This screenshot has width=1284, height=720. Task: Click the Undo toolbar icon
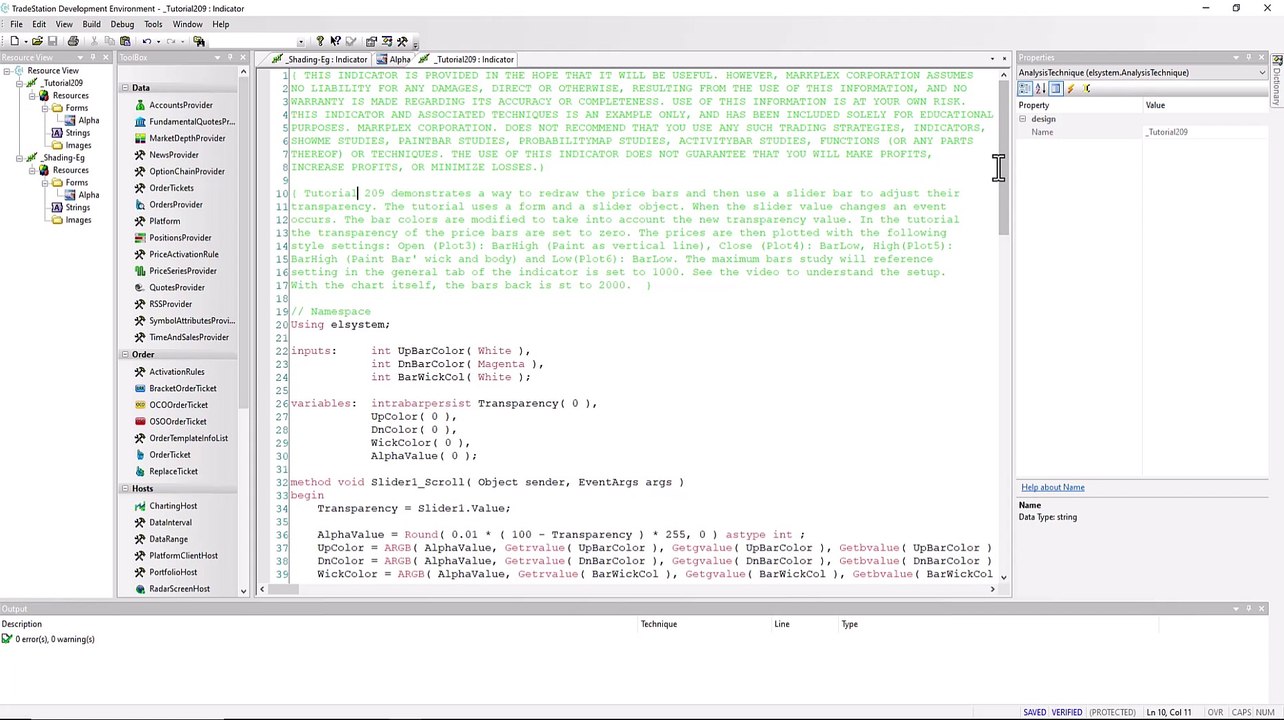146,41
